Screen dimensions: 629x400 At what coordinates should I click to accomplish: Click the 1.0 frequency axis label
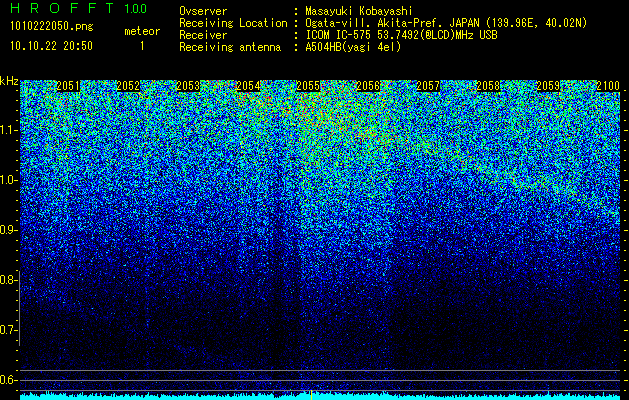(x=8, y=180)
